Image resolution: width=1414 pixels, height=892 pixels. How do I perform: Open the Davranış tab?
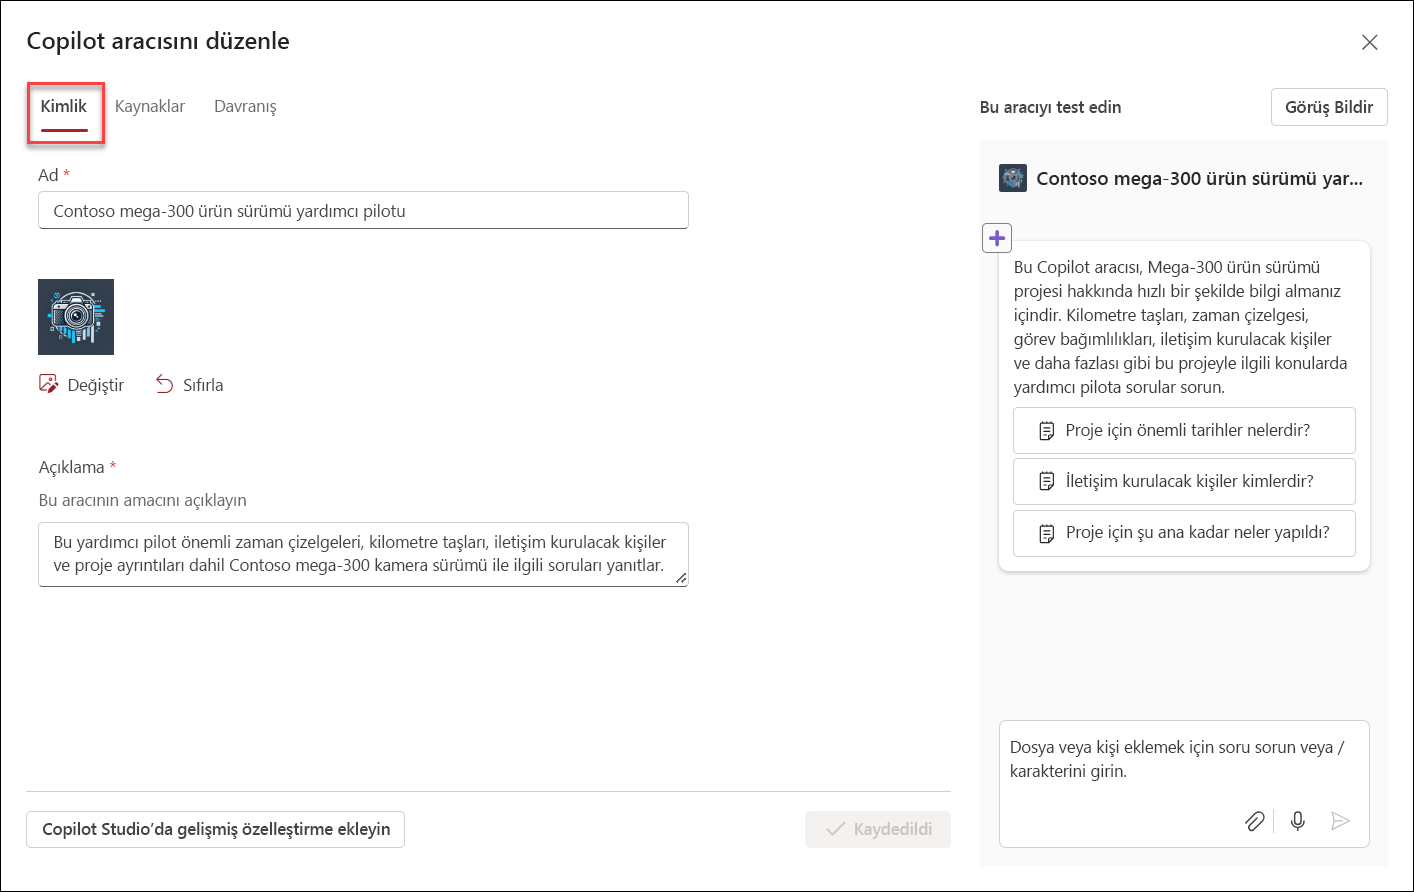click(245, 107)
